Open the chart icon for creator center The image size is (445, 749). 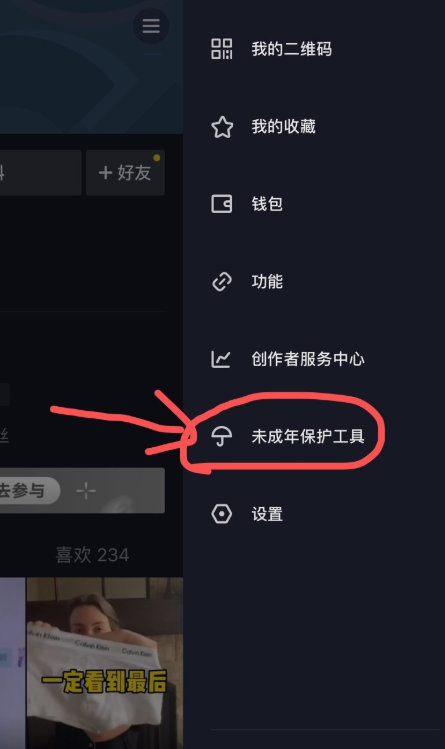click(221, 359)
